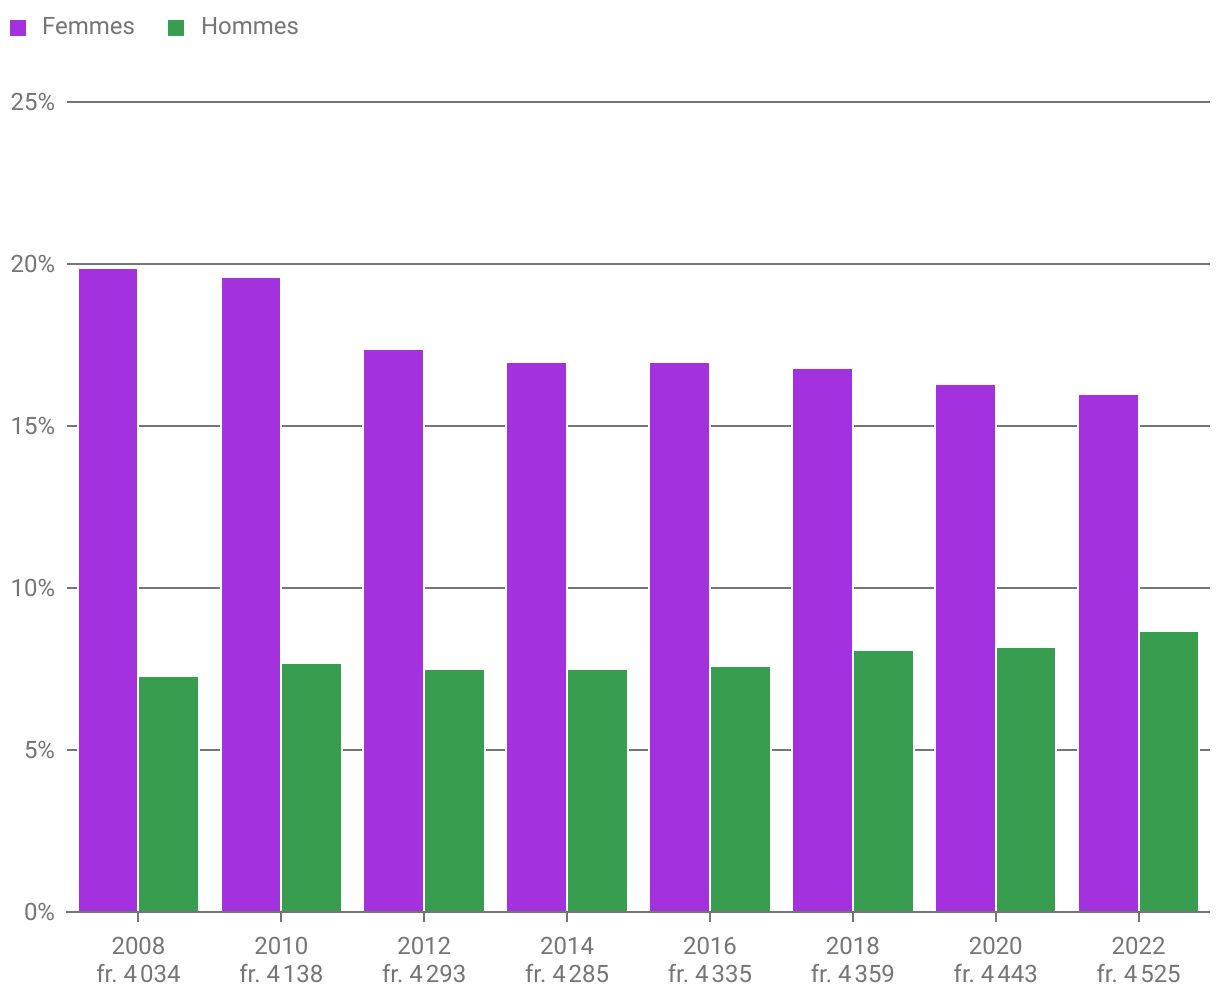The width and height of the screenshot is (1220, 1006).
Task: Click the 25% y-axis label
Action: [32, 102]
